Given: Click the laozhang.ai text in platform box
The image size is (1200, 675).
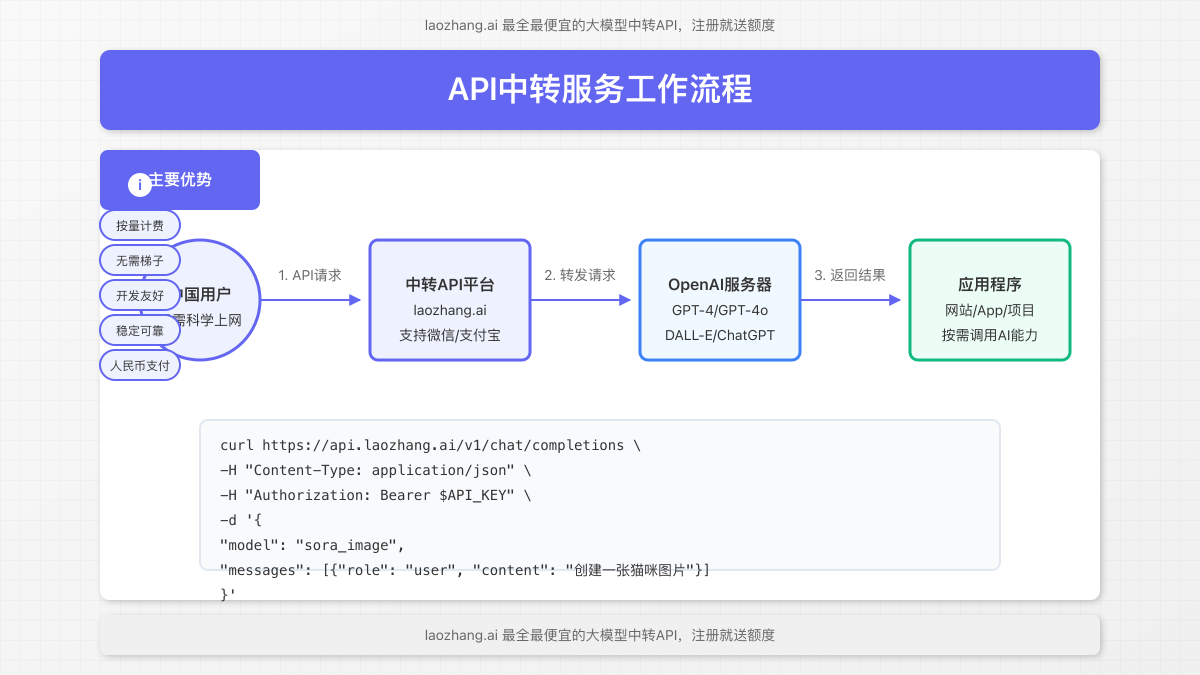Looking at the screenshot, I should pos(450,310).
